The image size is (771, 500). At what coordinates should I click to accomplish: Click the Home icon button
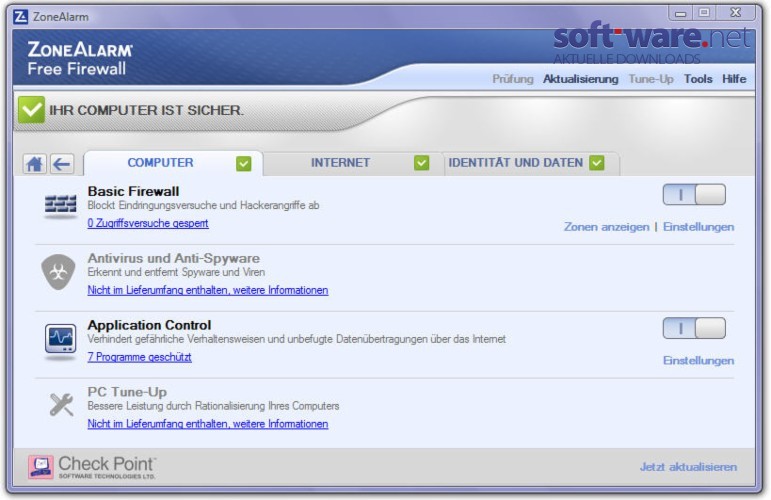click(x=34, y=164)
